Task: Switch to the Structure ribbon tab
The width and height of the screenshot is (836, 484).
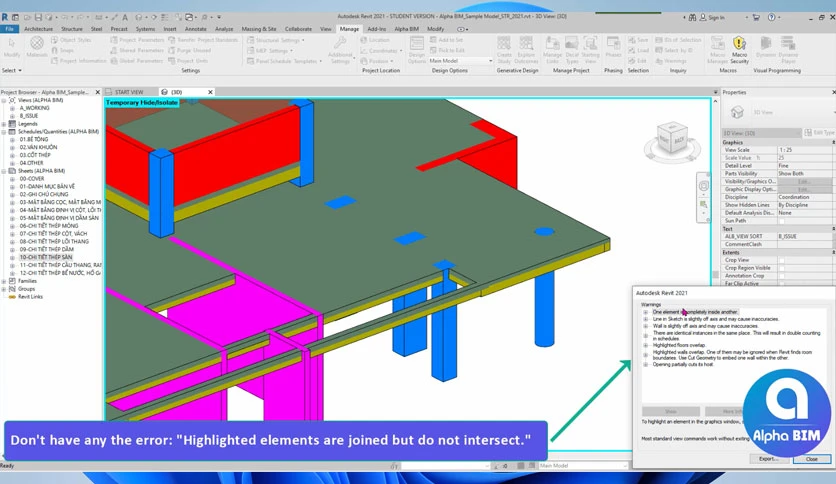Action: (72, 29)
